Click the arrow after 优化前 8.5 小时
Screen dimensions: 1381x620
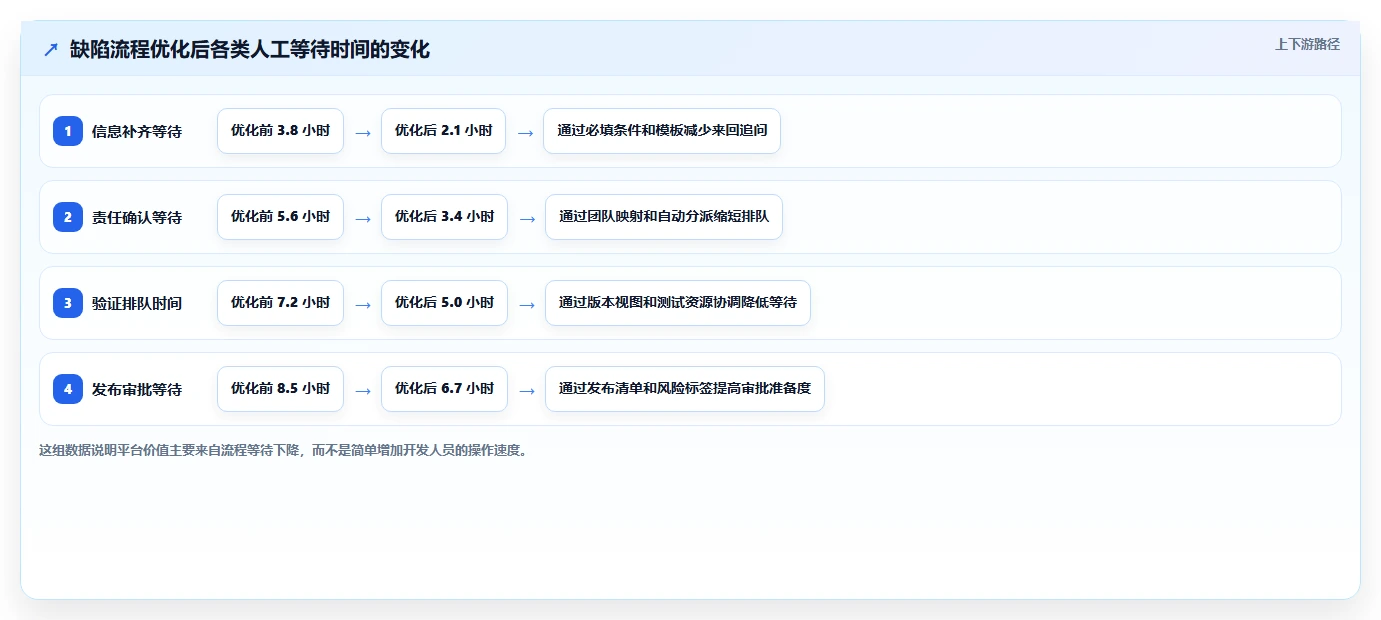363,390
